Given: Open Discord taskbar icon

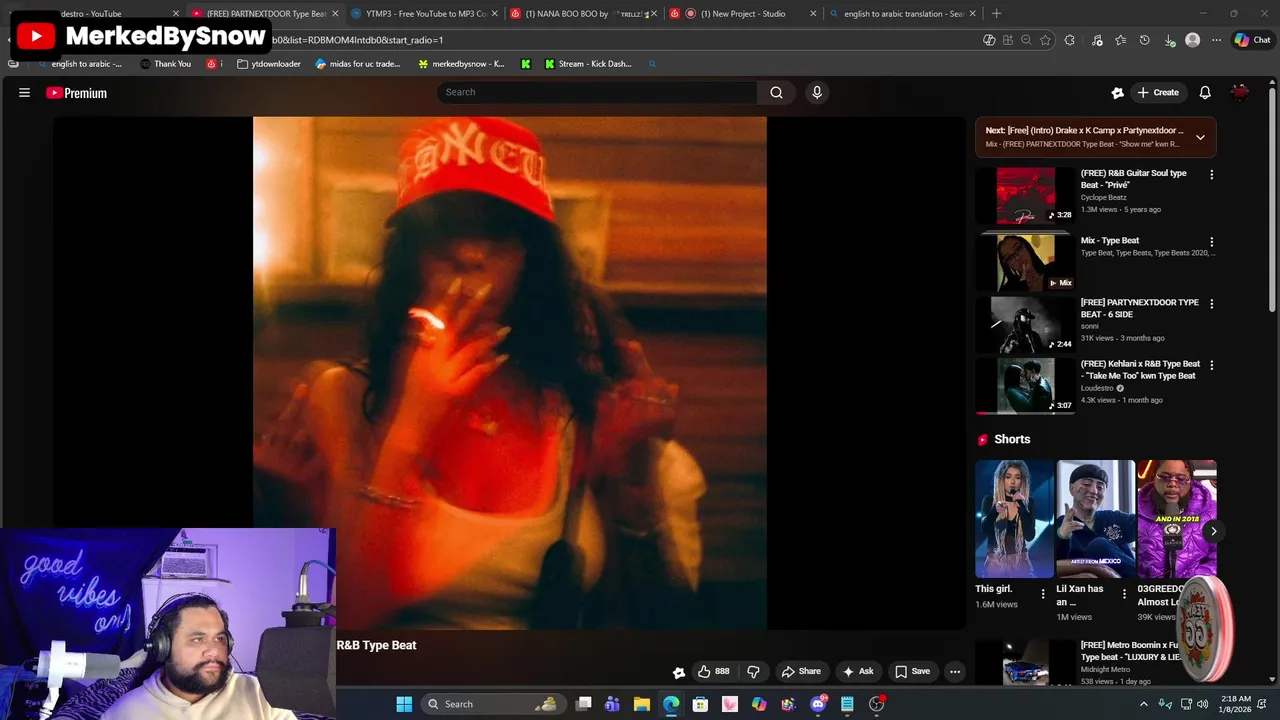Looking at the screenshot, I should click(818, 704).
